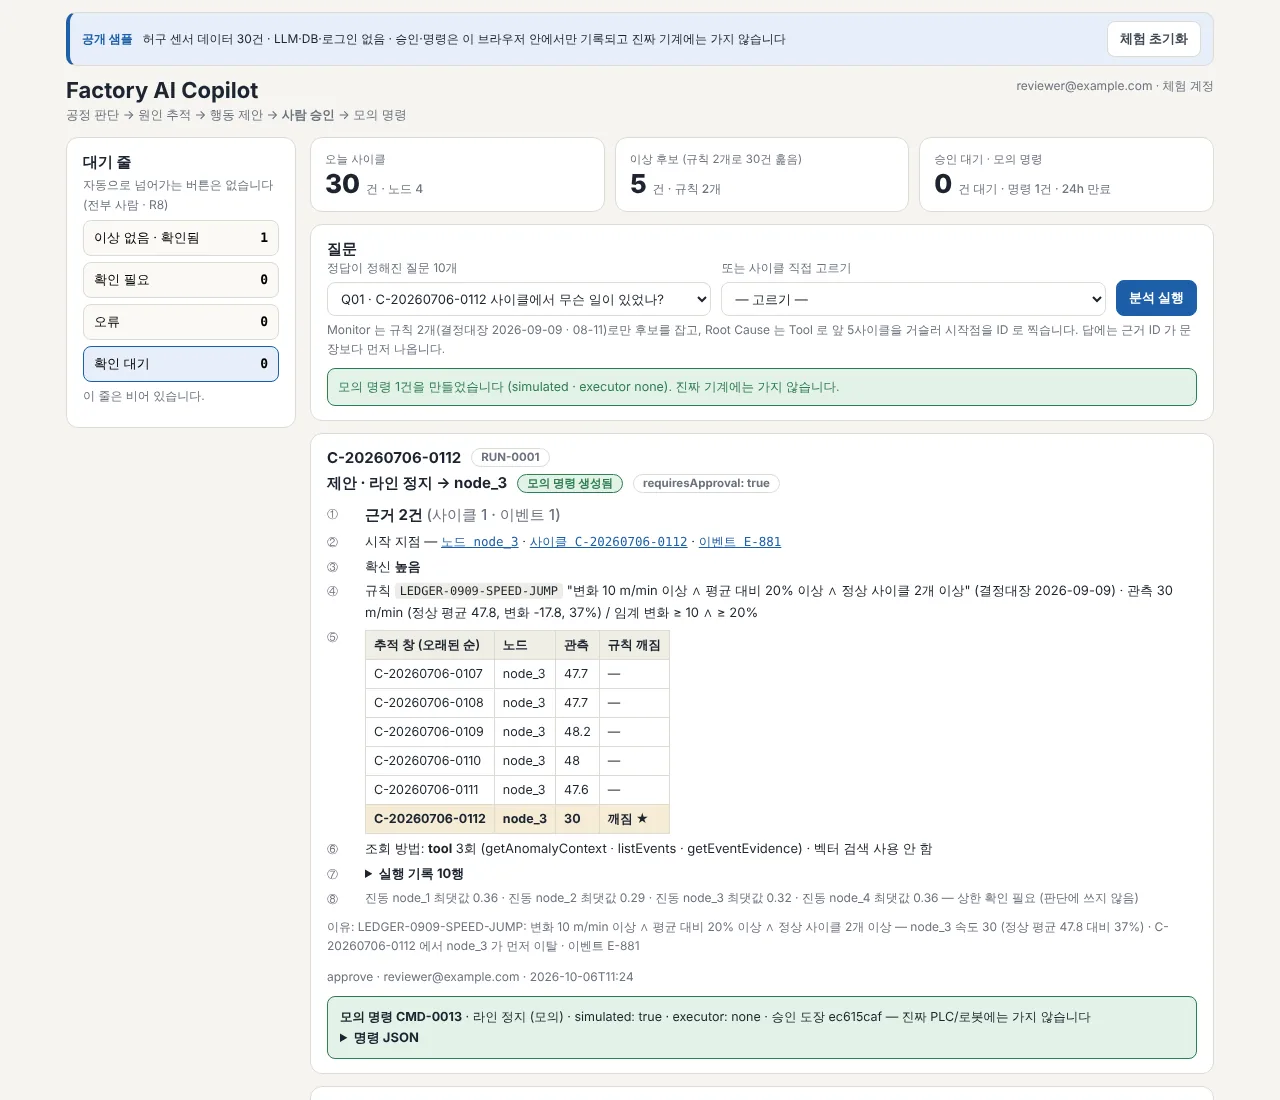This screenshot has height=1100, width=1280.
Task: Click the 오늘 사이클 count 30
Action: (x=342, y=184)
